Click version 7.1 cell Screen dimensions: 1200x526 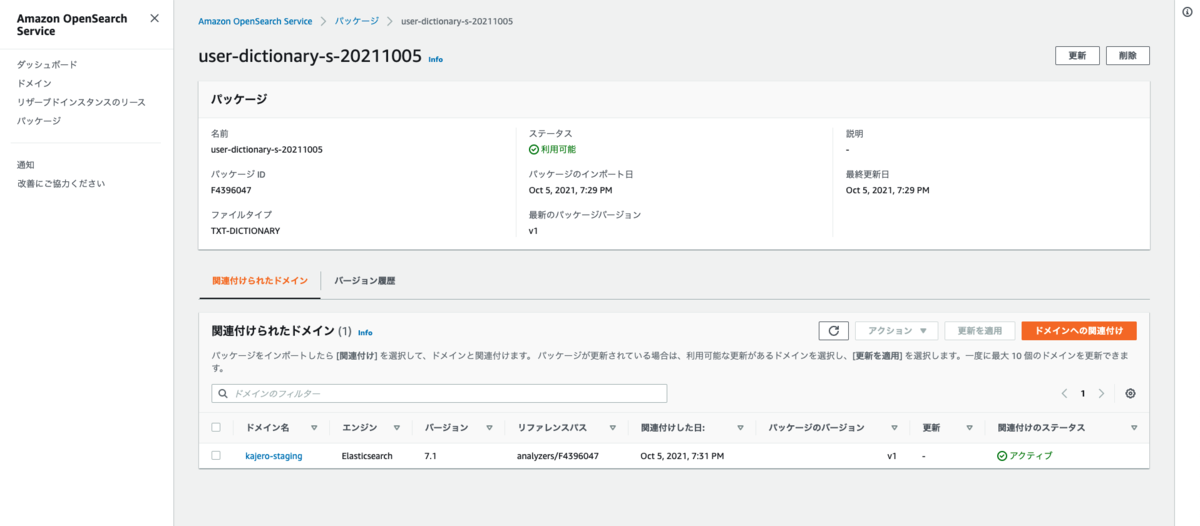tap(431, 455)
